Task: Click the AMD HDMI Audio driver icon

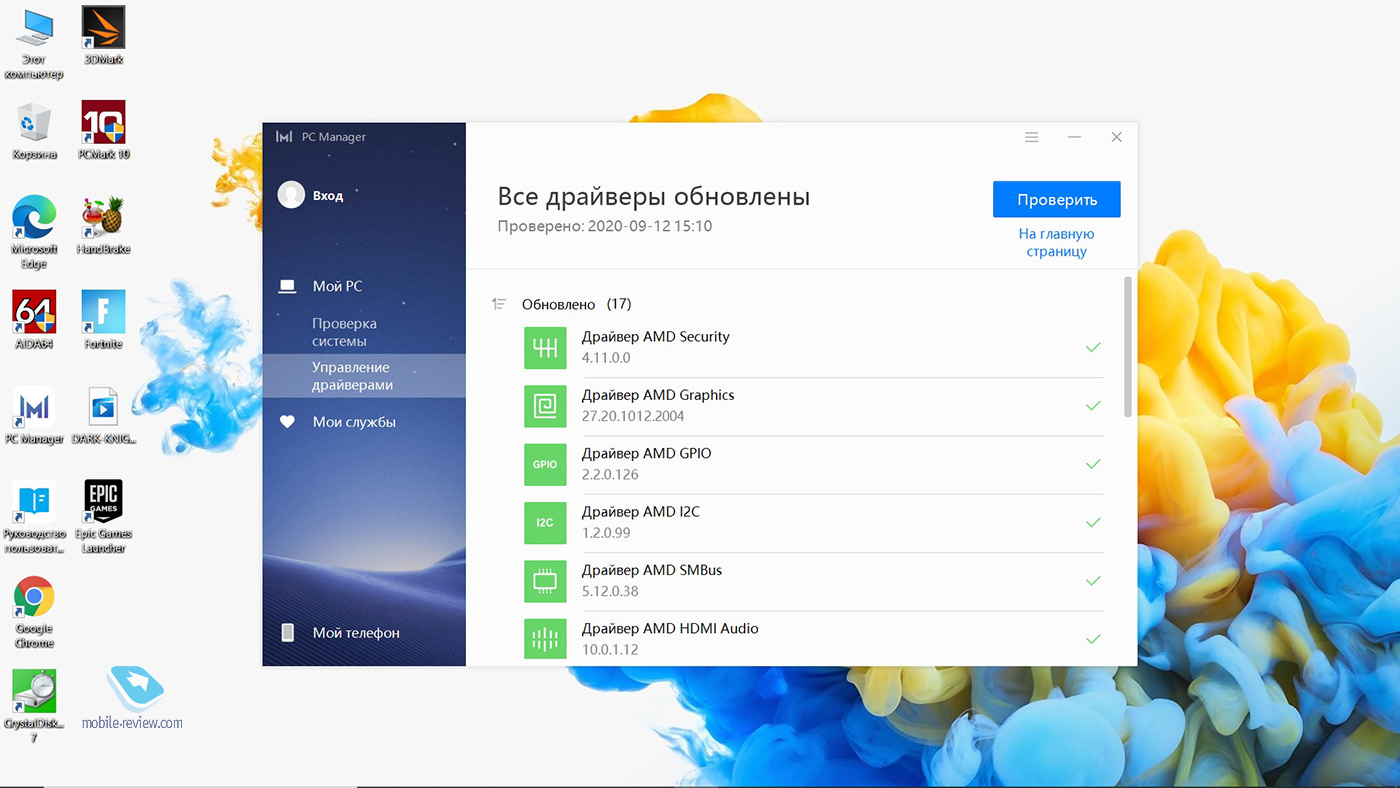Action: click(x=545, y=639)
